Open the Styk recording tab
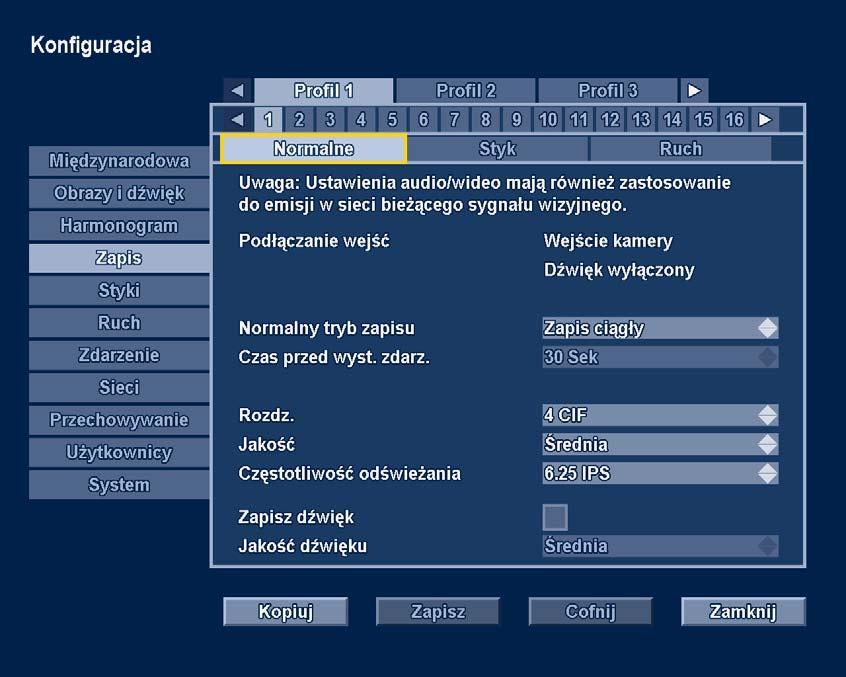This screenshot has width=846, height=677. point(497,149)
